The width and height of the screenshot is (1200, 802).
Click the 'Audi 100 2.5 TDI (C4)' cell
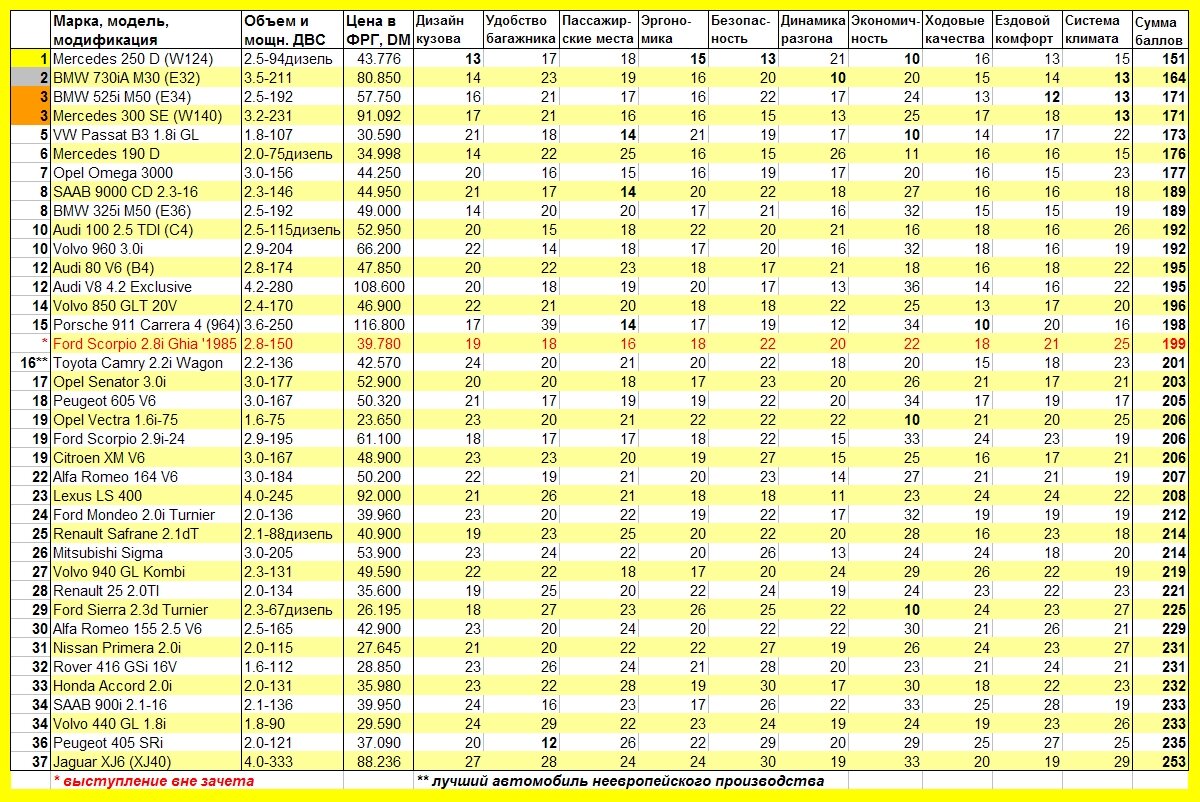pyautogui.click(x=145, y=230)
